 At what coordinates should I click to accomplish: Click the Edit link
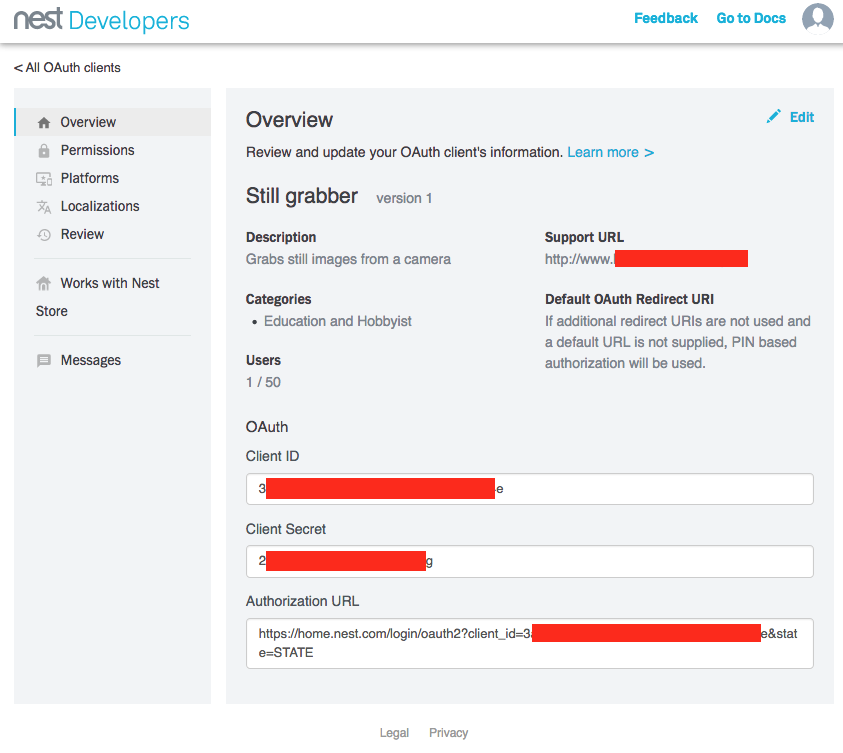point(802,117)
